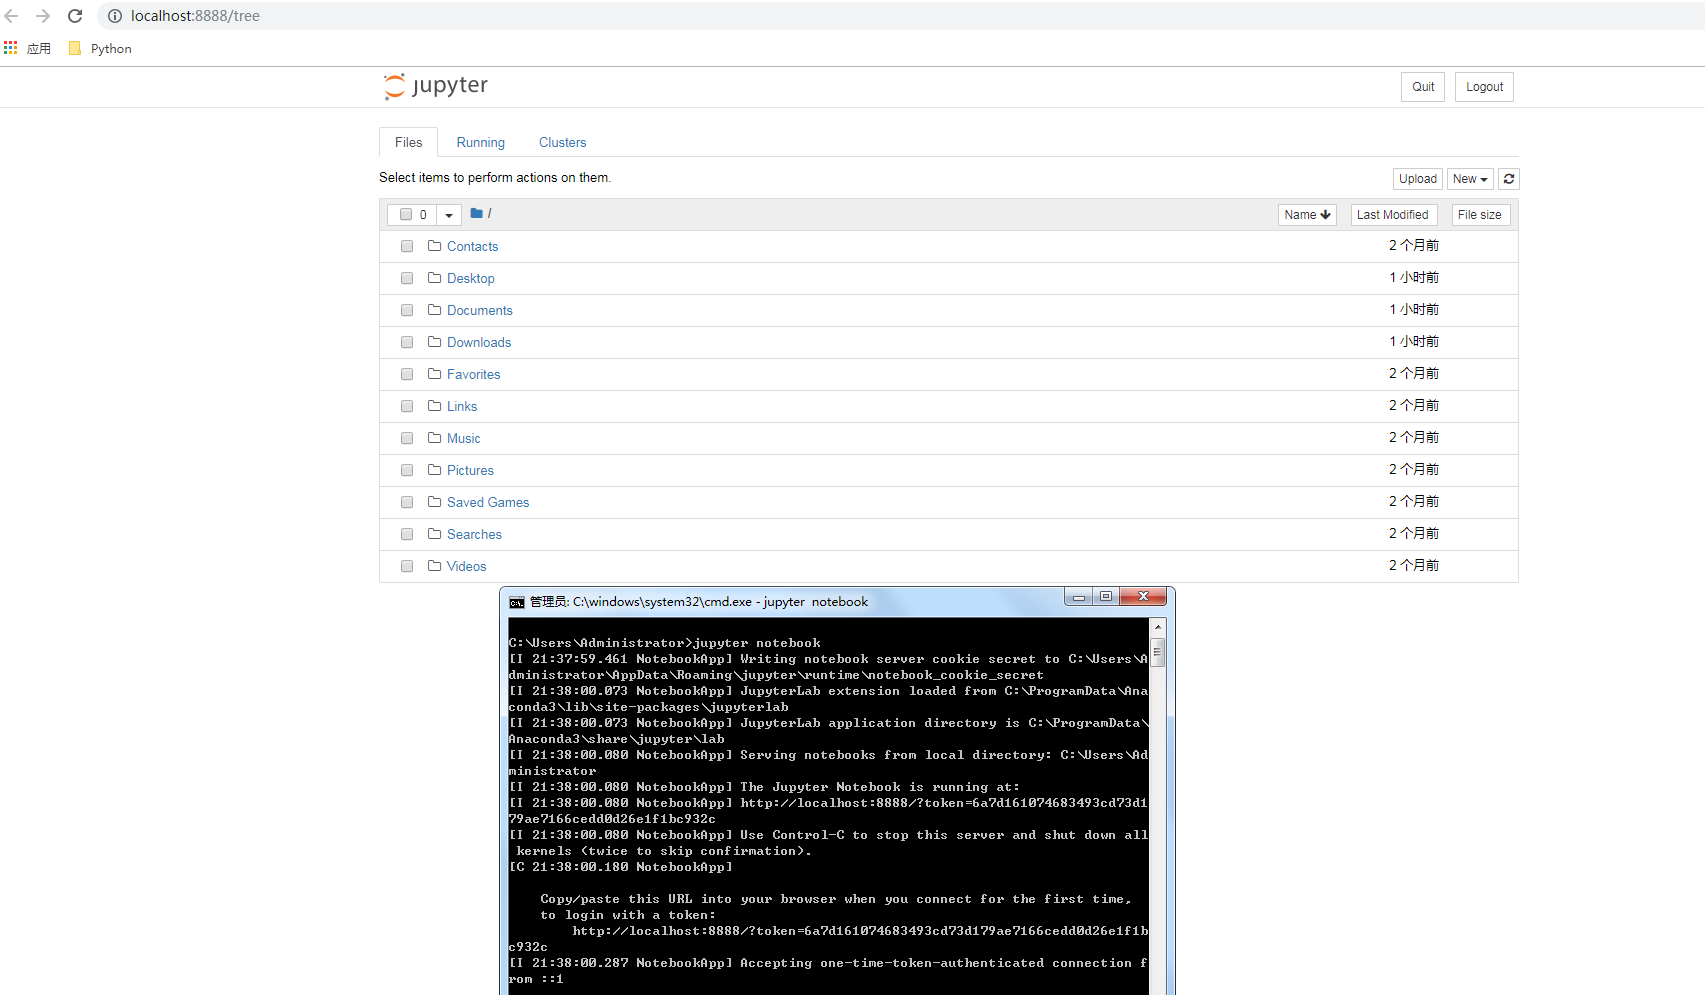Image resolution: width=1705 pixels, height=995 pixels.
Task: Check the Links row checkbox
Action: click(407, 406)
